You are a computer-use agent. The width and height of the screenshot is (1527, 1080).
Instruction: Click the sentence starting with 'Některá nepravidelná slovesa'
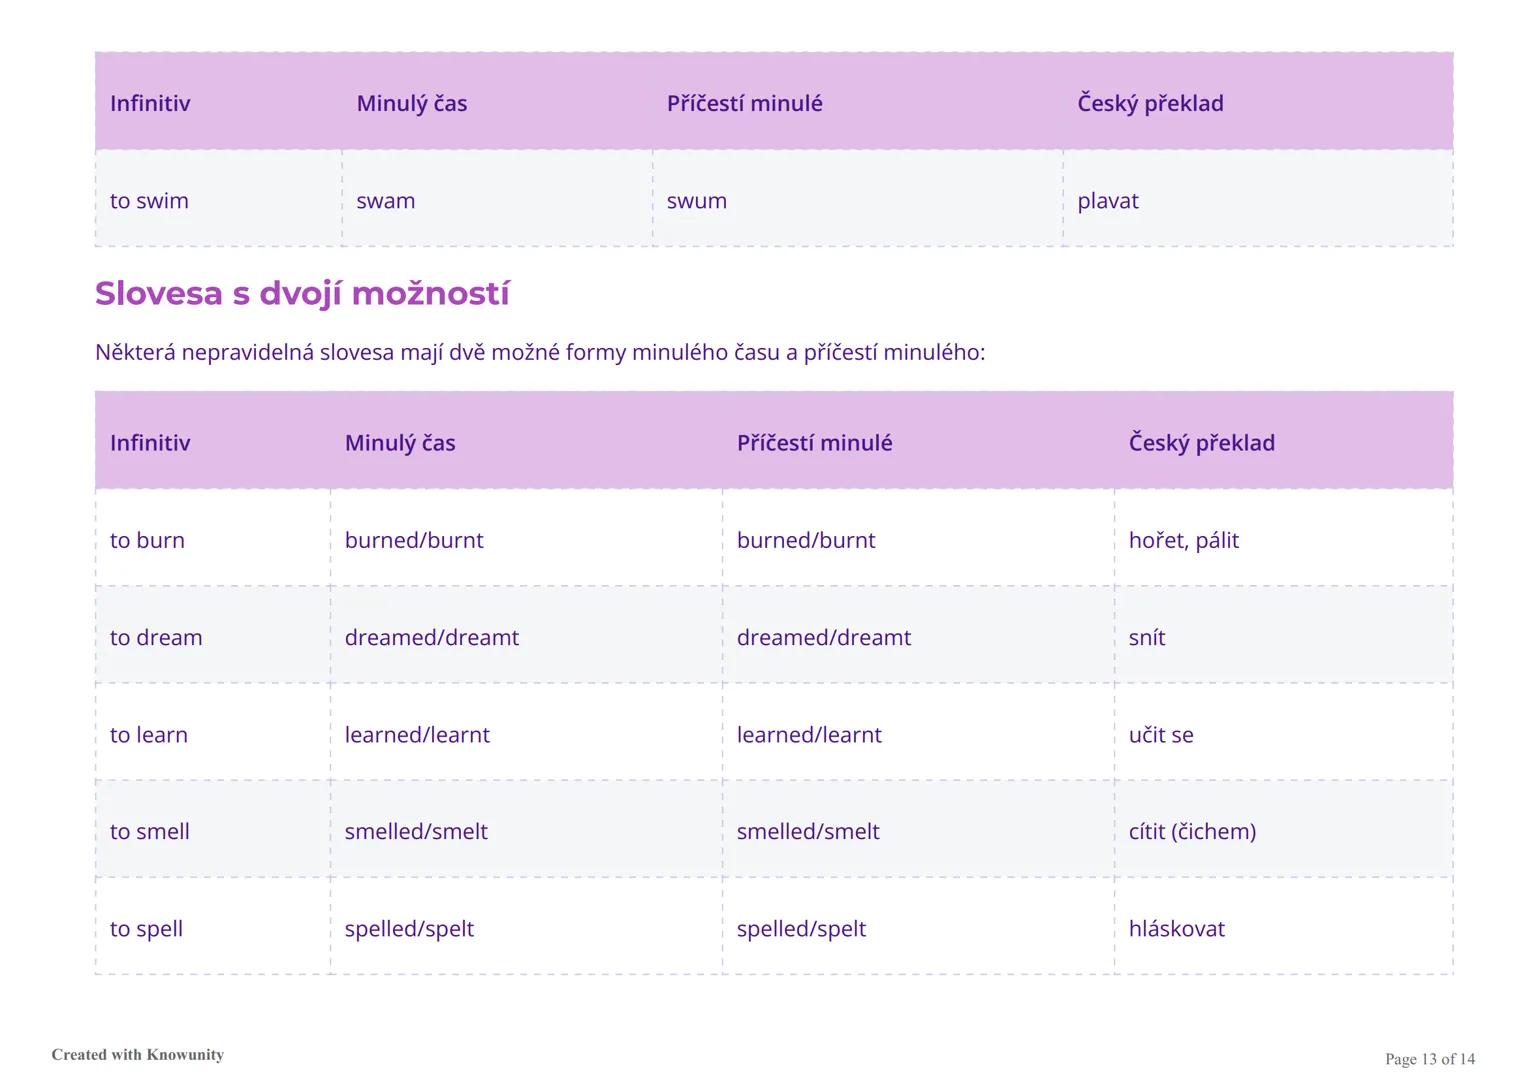click(540, 352)
